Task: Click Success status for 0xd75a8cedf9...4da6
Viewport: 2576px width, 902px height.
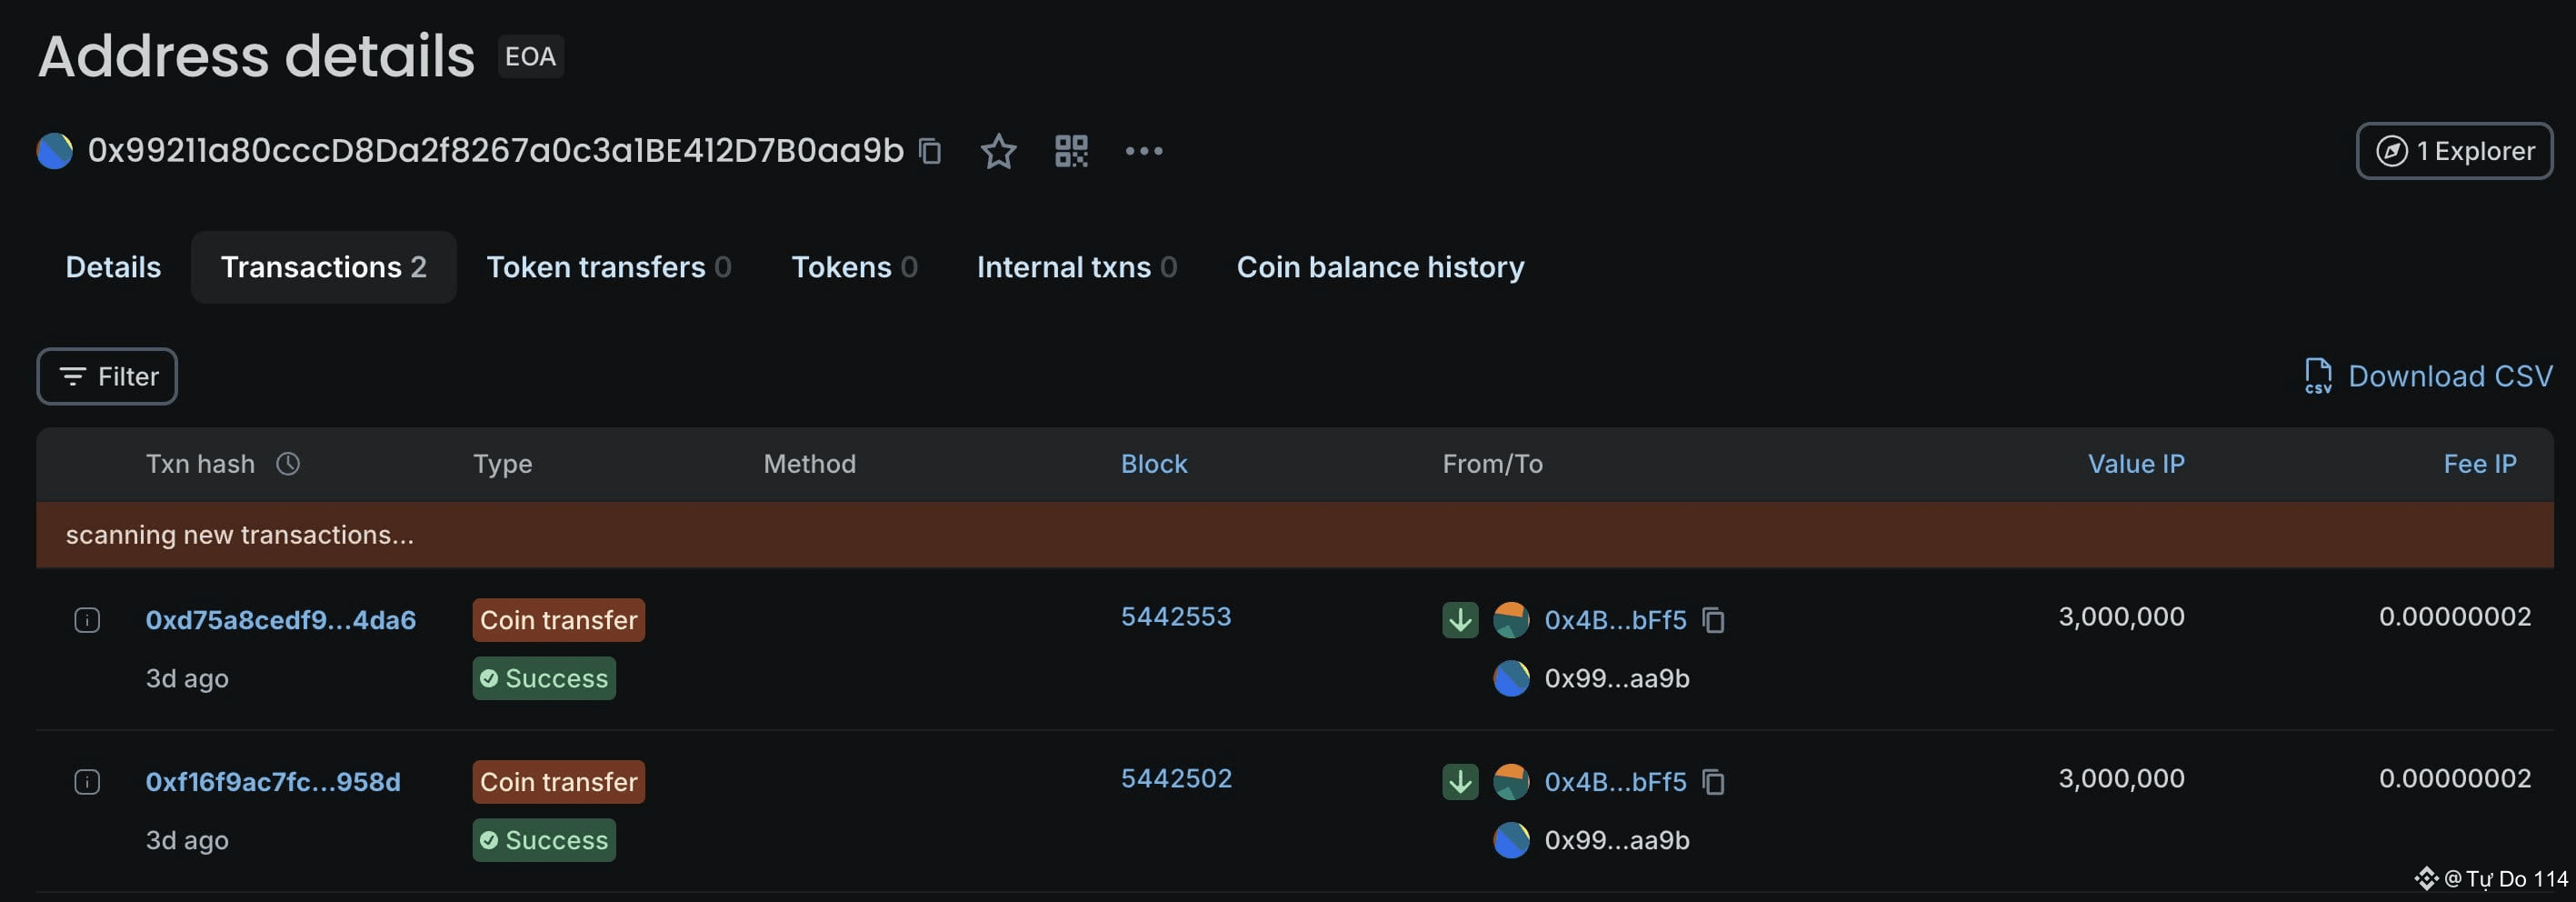Action: pyautogui.click(x=544, y=679)
